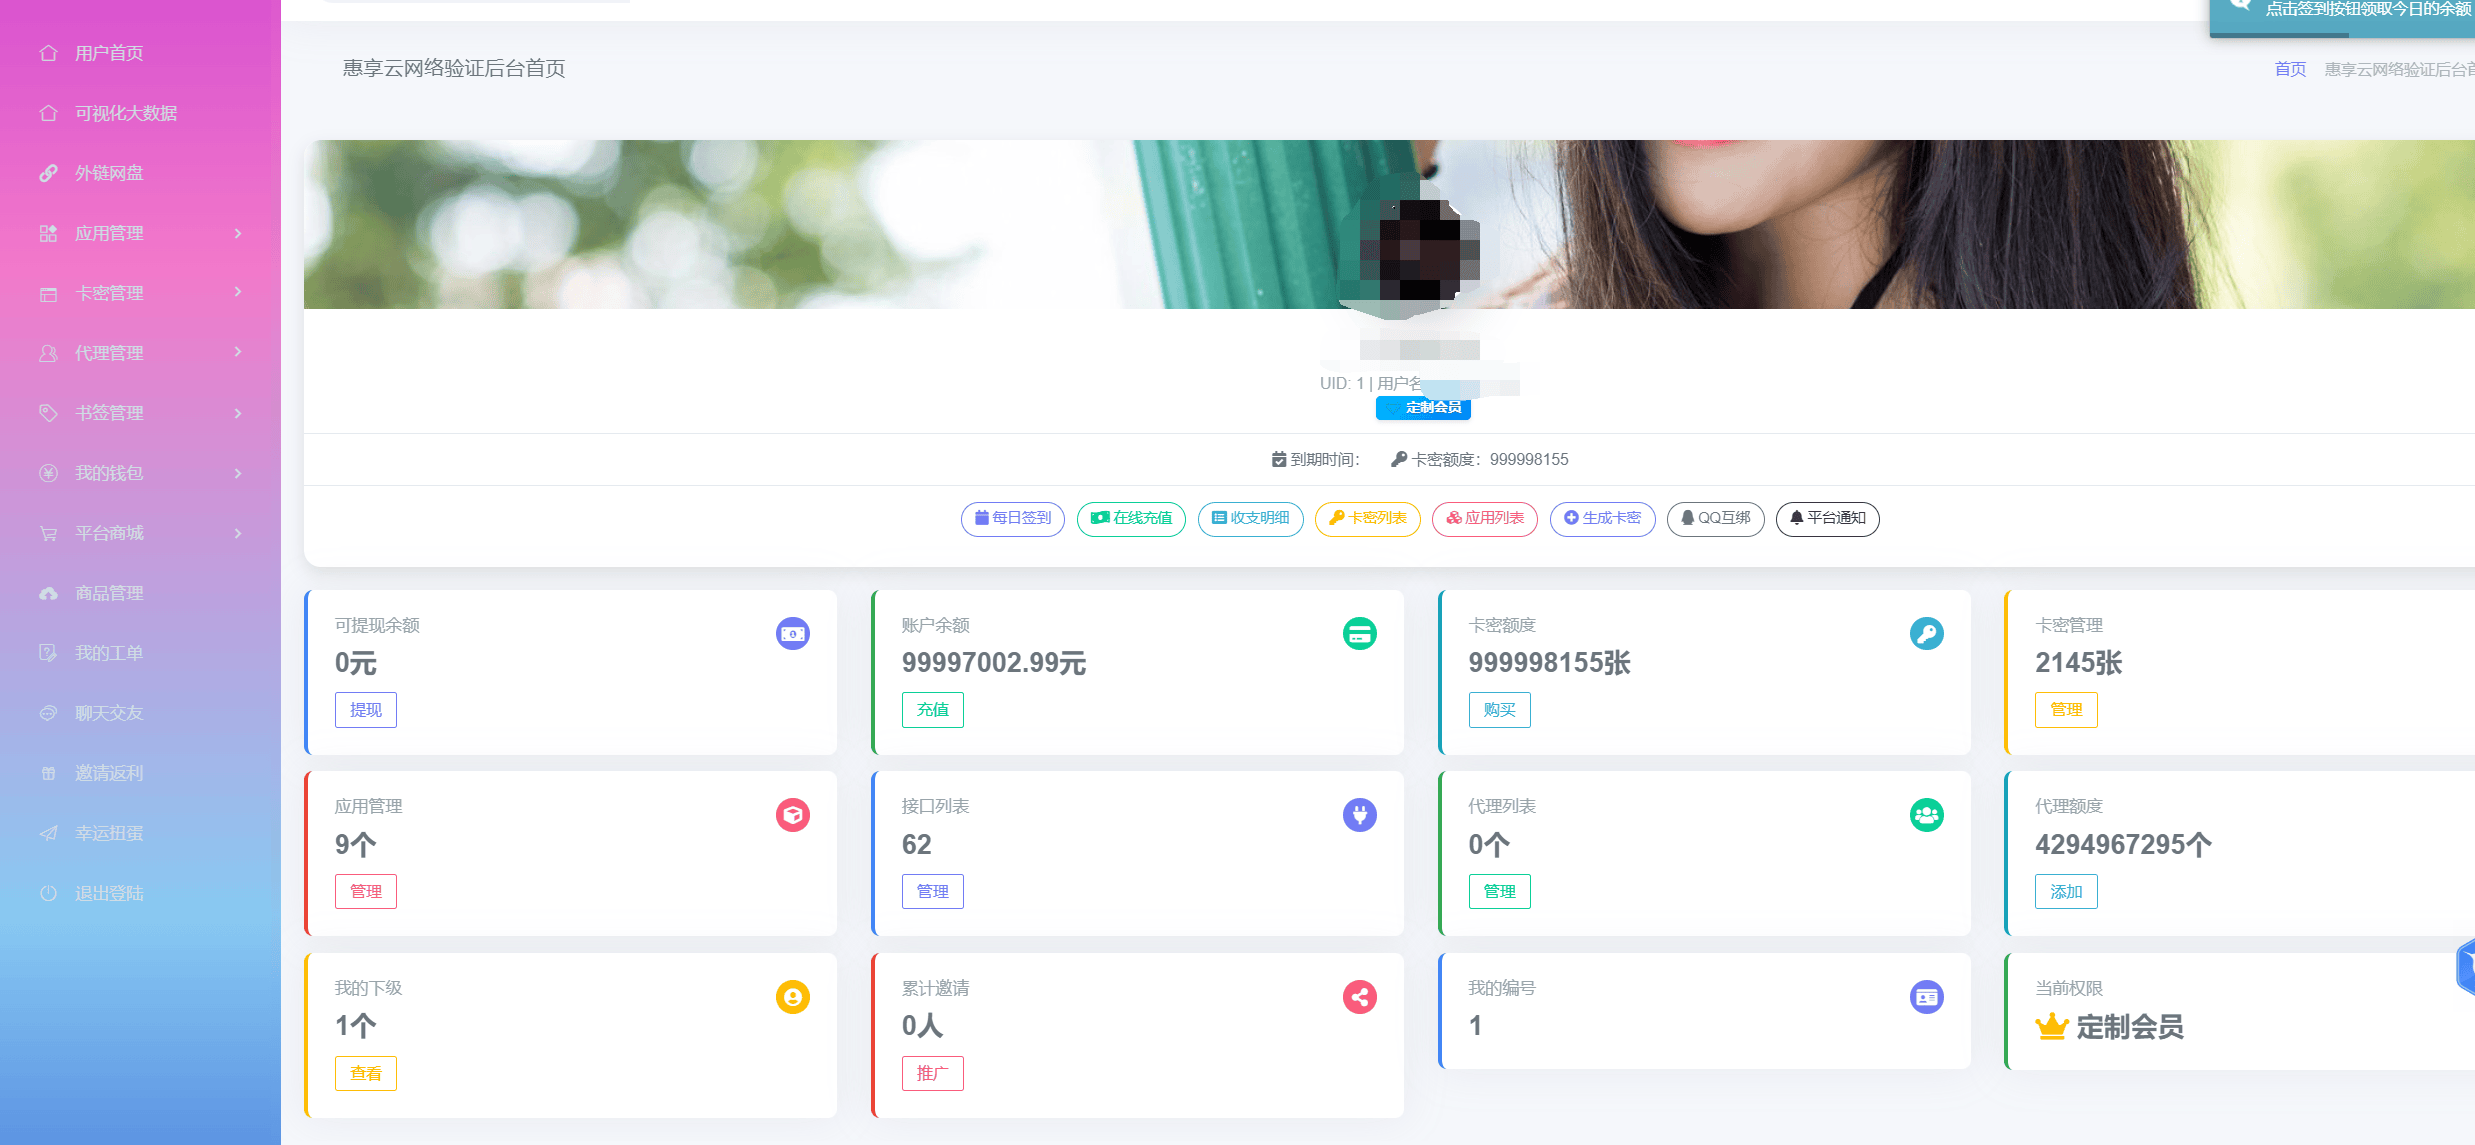Click the key icon on 卡密额度 card

coord(1926,634)
